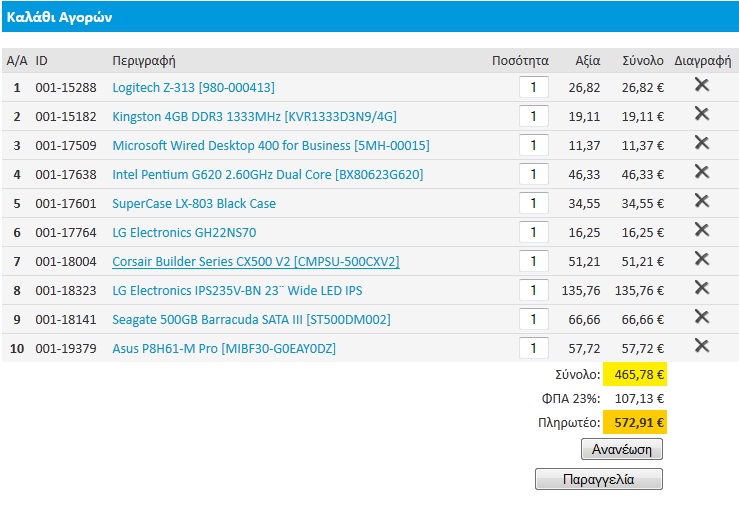Image resolution: width=739 pixels, height=508 pixels.
Task: Edit quantity for Microsoft Wired Desktop 400
Action: coord(534,145)
